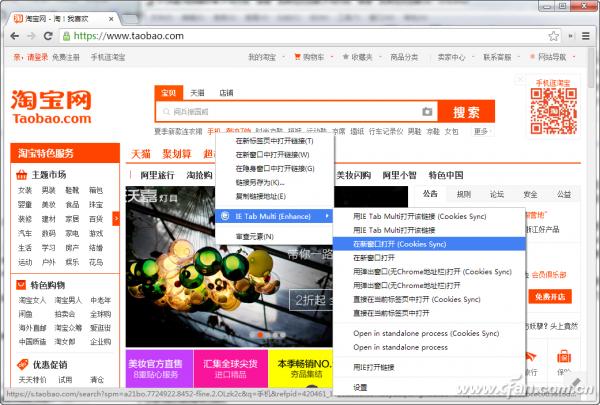Click the shopping cart icon
This screenshot has height=405, width=600.
297,57
